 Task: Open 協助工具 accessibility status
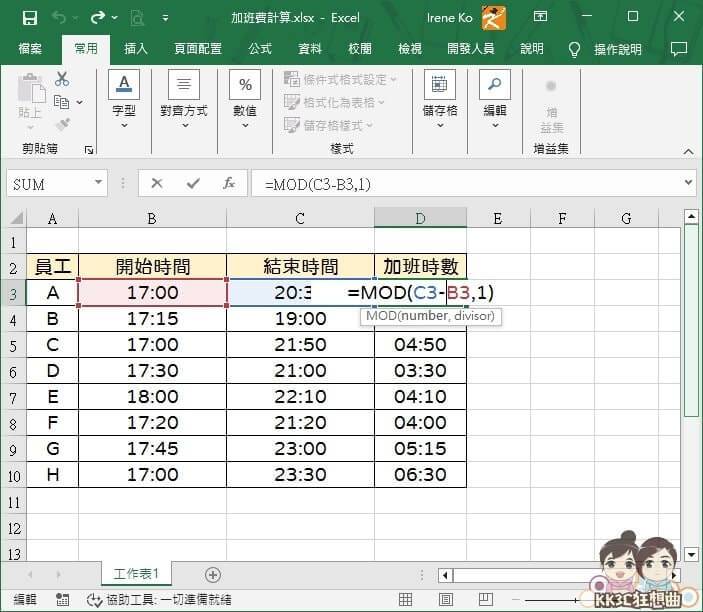coord(159,599)
